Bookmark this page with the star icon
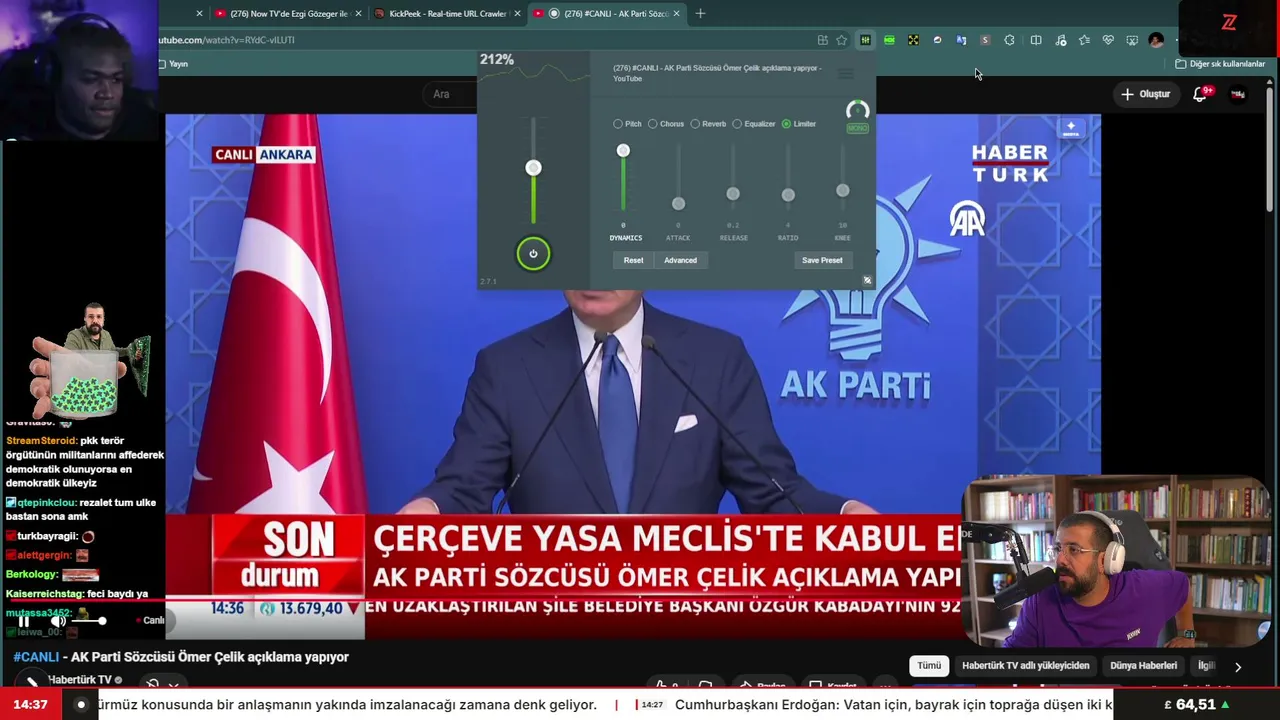Image resolution: width=1280 pixels, height=720 pixels. point(842,40)
